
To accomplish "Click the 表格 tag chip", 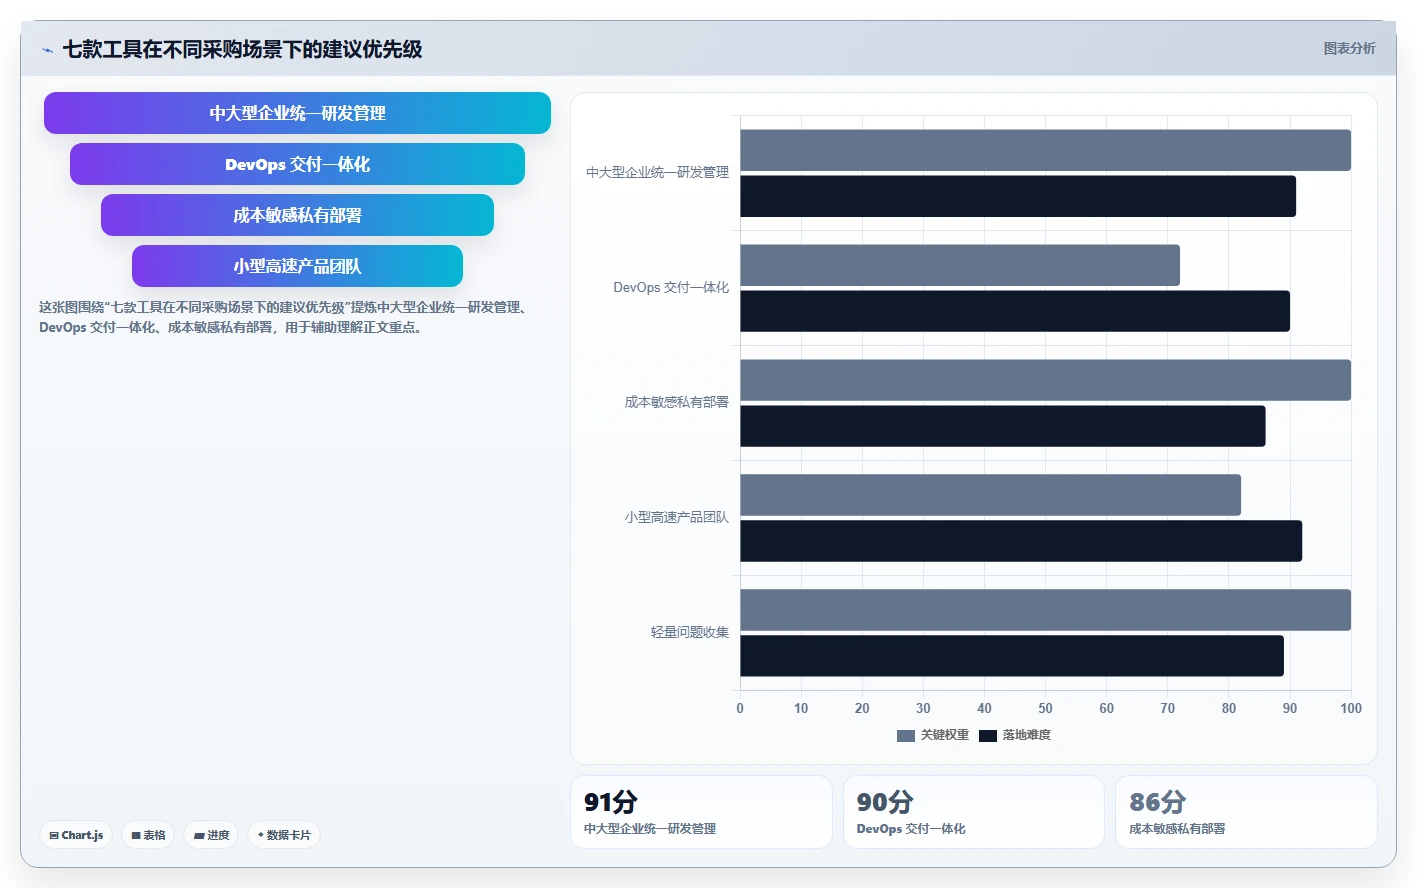I will (149, 835).
